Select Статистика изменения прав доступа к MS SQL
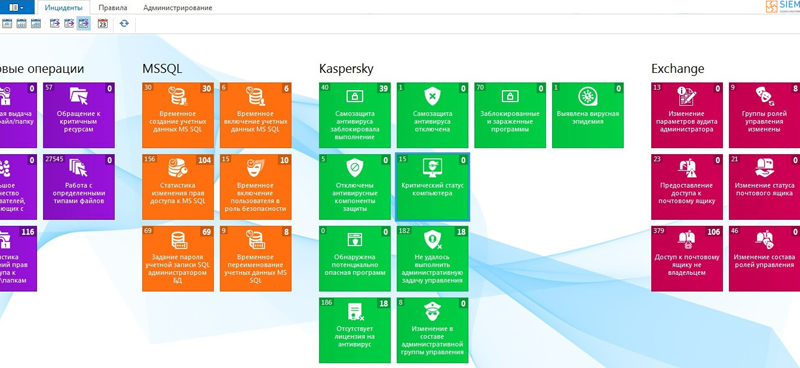This screenshot has width=800, height=368. [x=178, y=187]
